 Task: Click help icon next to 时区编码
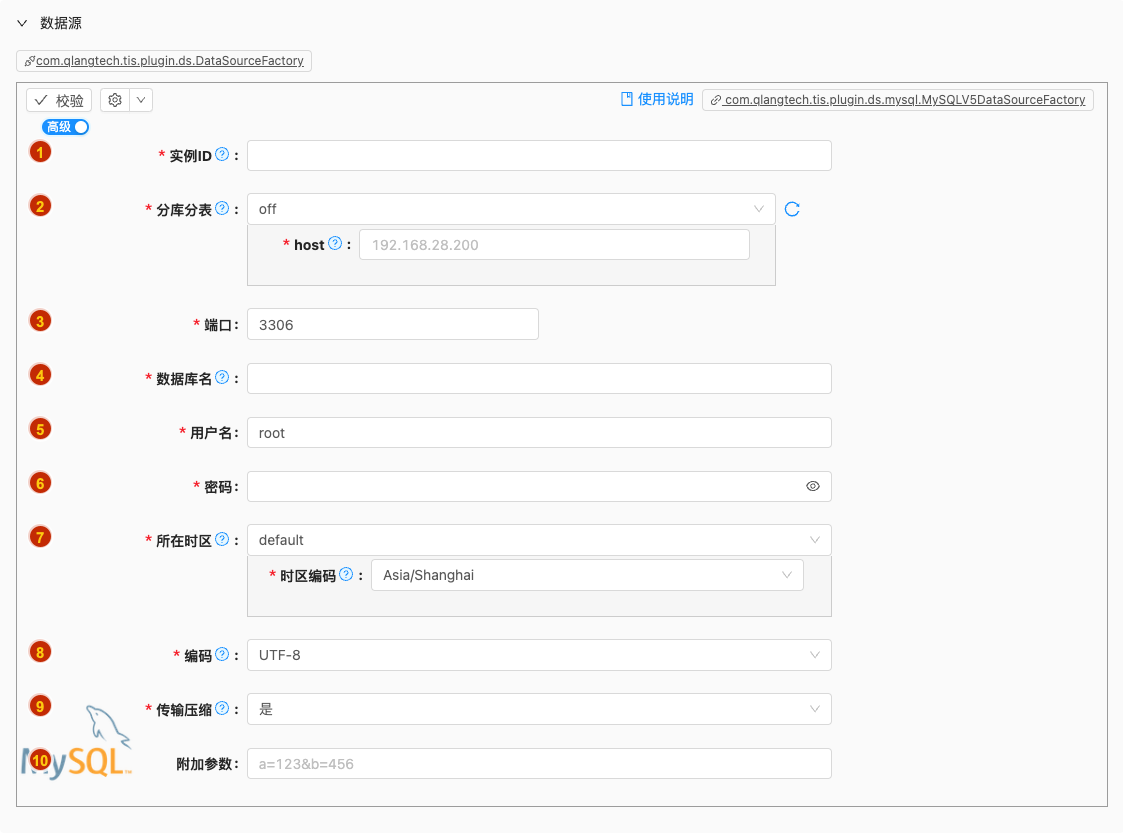346,575
